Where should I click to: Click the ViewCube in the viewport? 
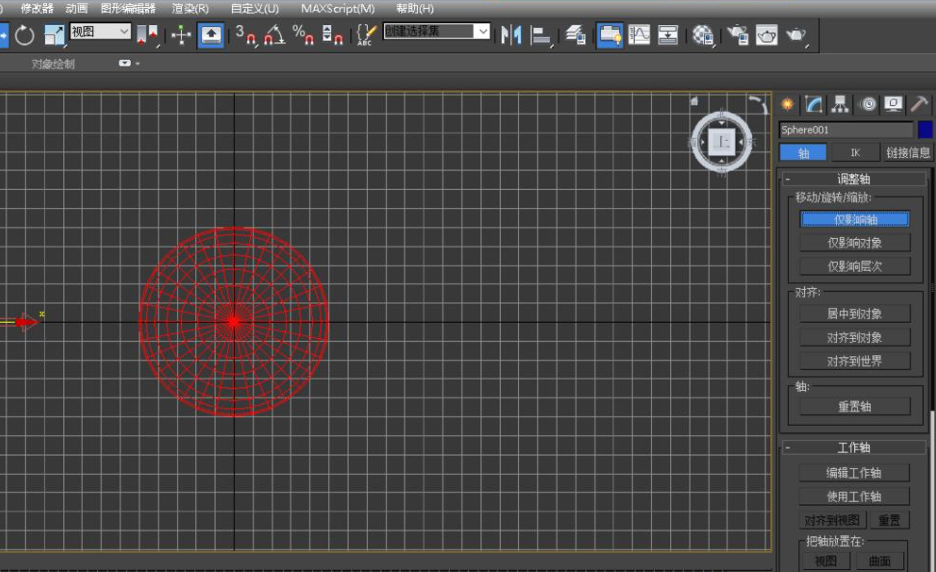tap(722, 142)
